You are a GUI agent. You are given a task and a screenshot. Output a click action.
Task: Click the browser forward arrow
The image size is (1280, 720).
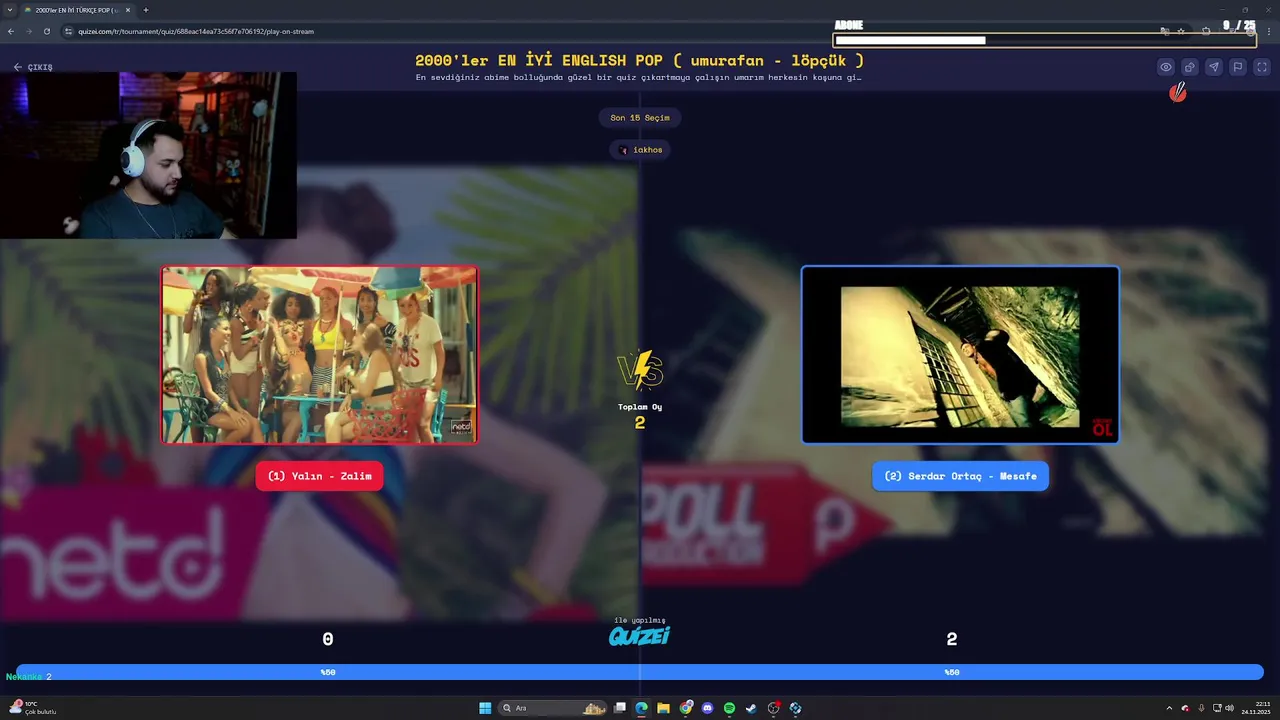coord(29,31)
